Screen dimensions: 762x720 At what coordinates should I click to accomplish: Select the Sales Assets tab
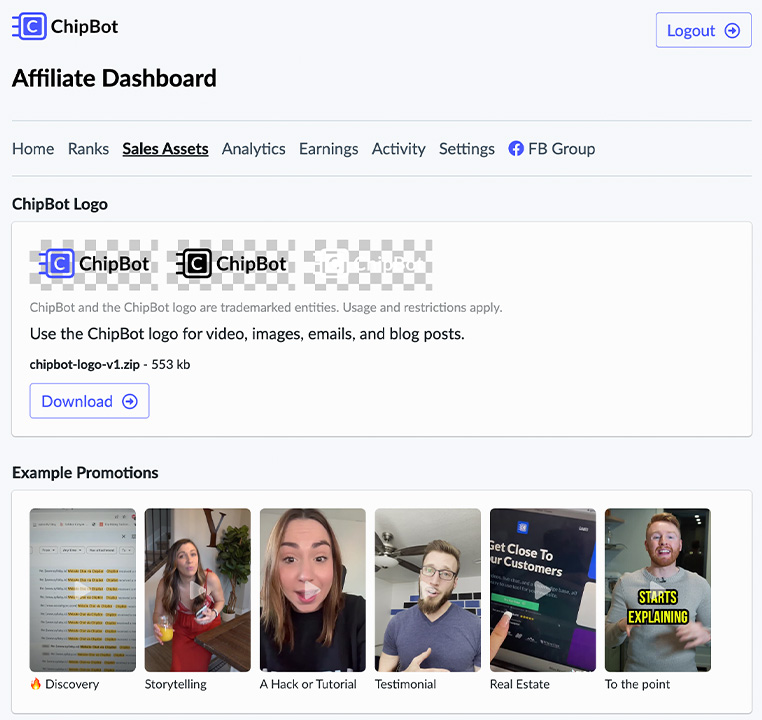165,149
